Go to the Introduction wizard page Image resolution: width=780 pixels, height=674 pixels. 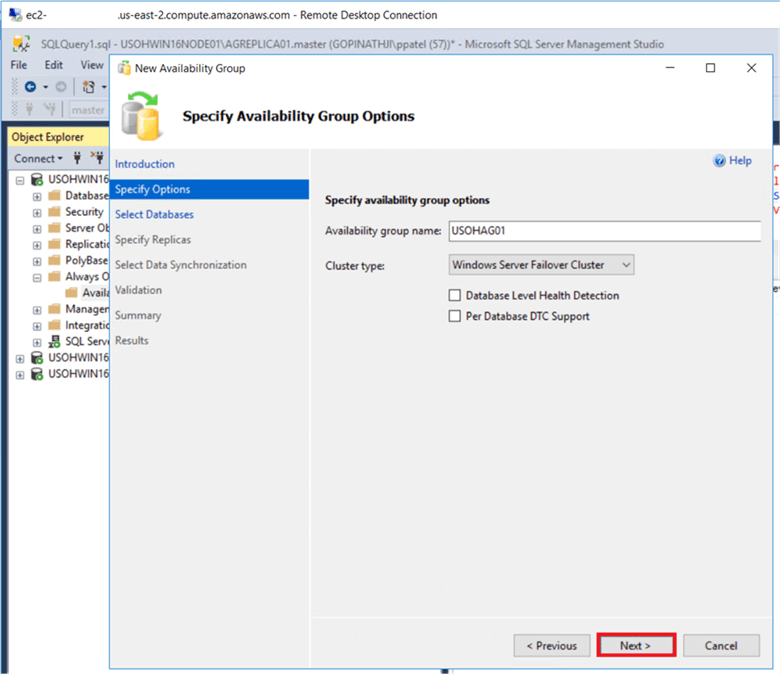click(145, 164)
